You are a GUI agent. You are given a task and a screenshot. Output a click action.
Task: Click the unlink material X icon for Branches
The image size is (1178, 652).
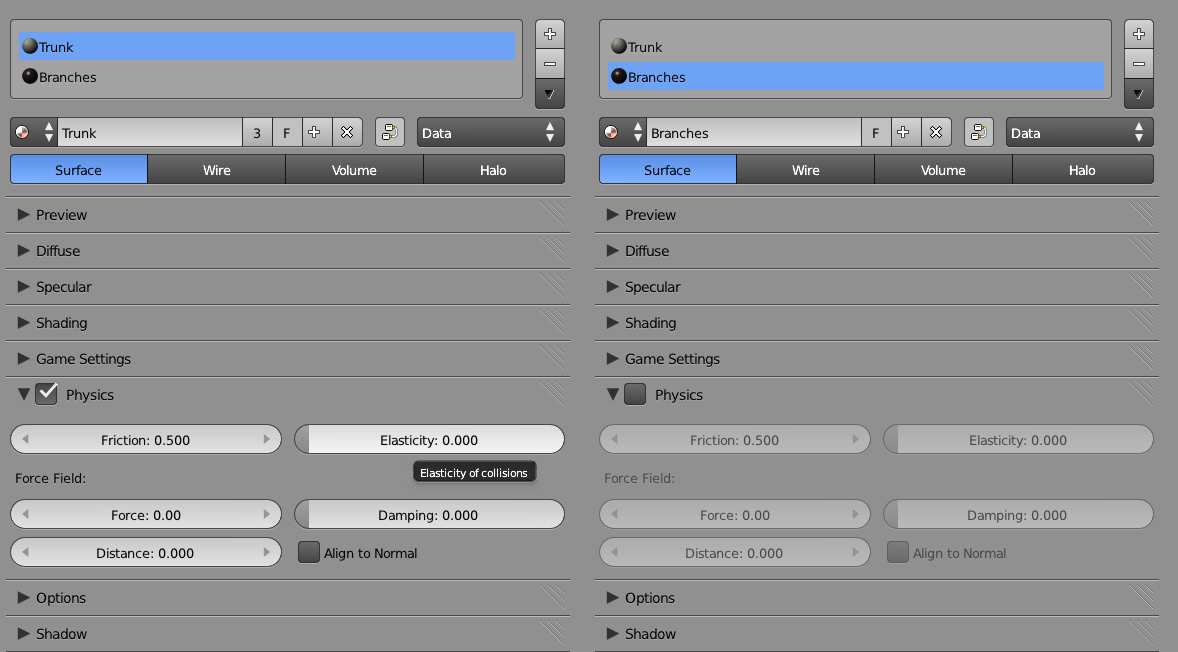click(936, 131)
